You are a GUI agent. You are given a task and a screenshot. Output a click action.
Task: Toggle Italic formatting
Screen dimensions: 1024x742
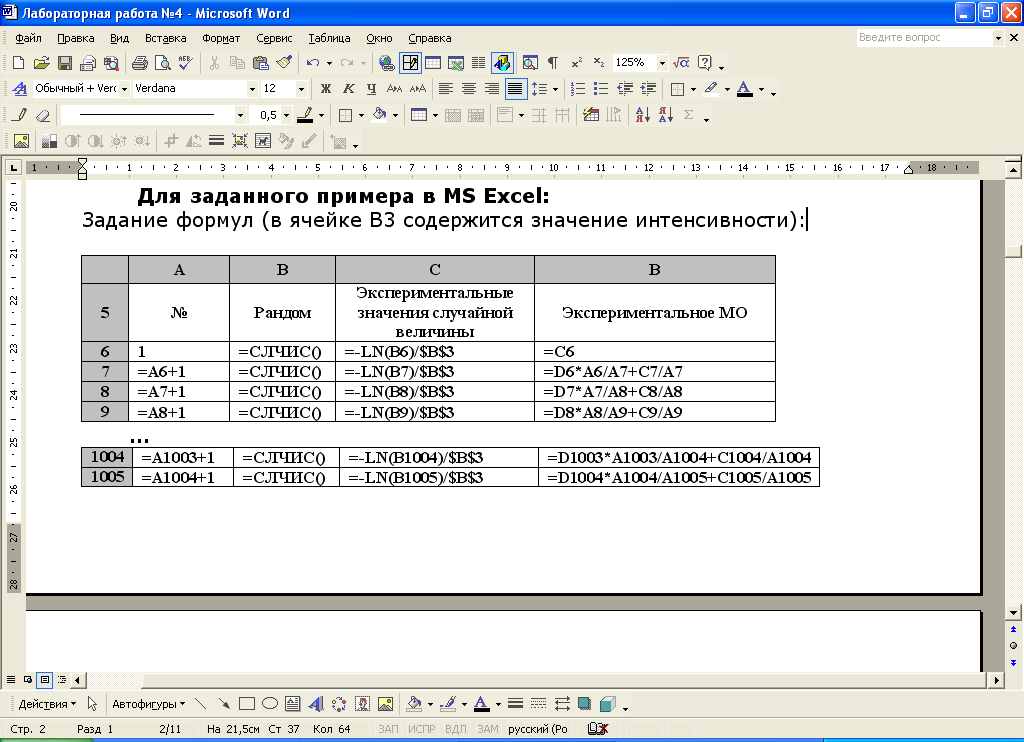tap(348, 89)
